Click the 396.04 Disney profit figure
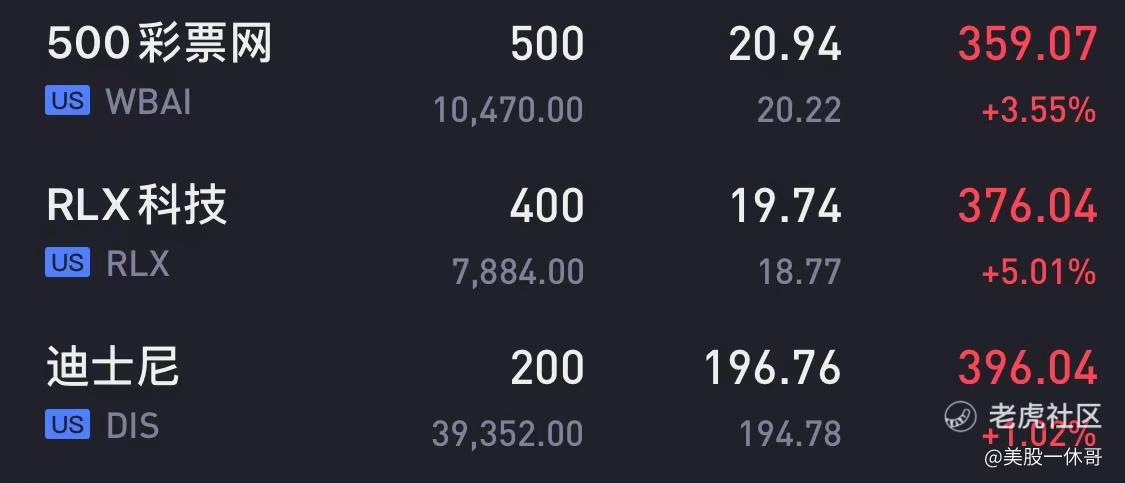Image resolution: width=1125 pixels, height=483 pixels. pyautogui.click(x=1027, y=369)
